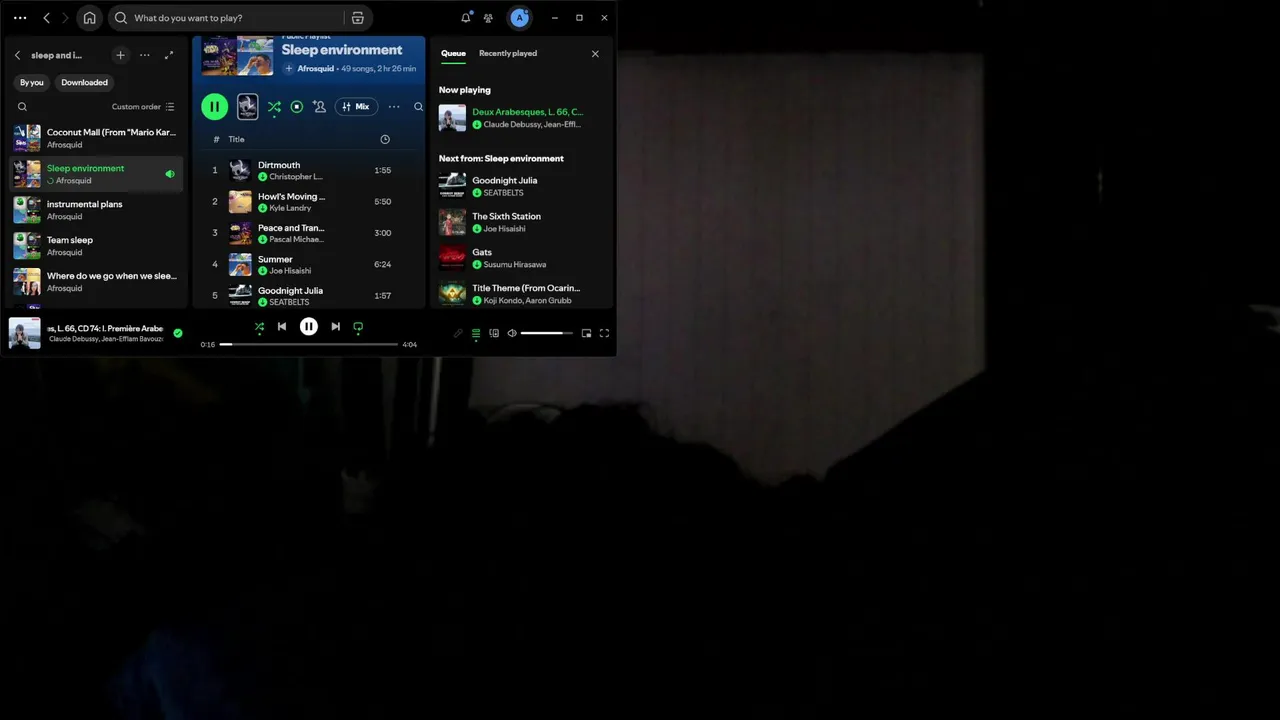Select 'Goodnight Julia' in the queue

(522, 186)
